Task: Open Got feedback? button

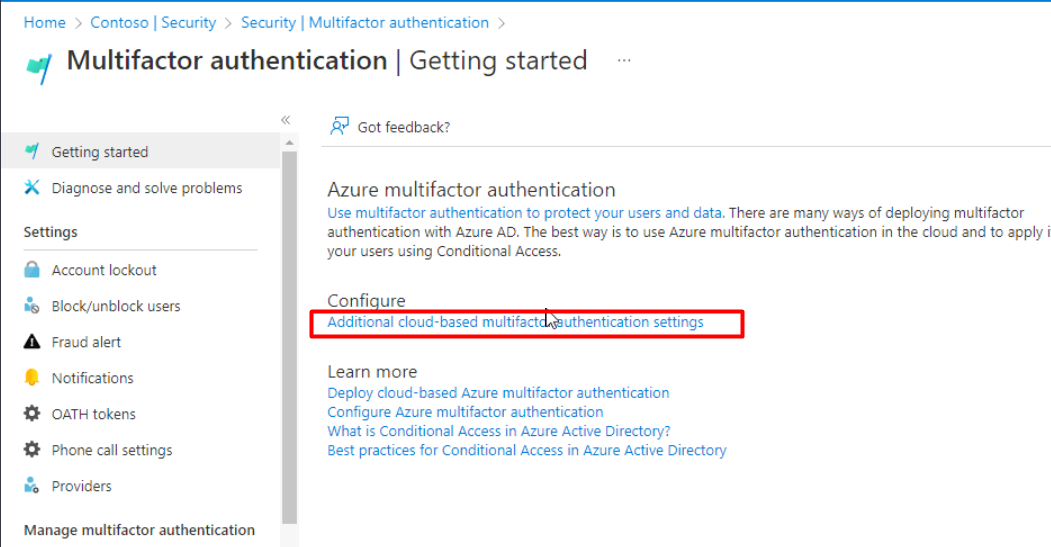Action: 390,127
